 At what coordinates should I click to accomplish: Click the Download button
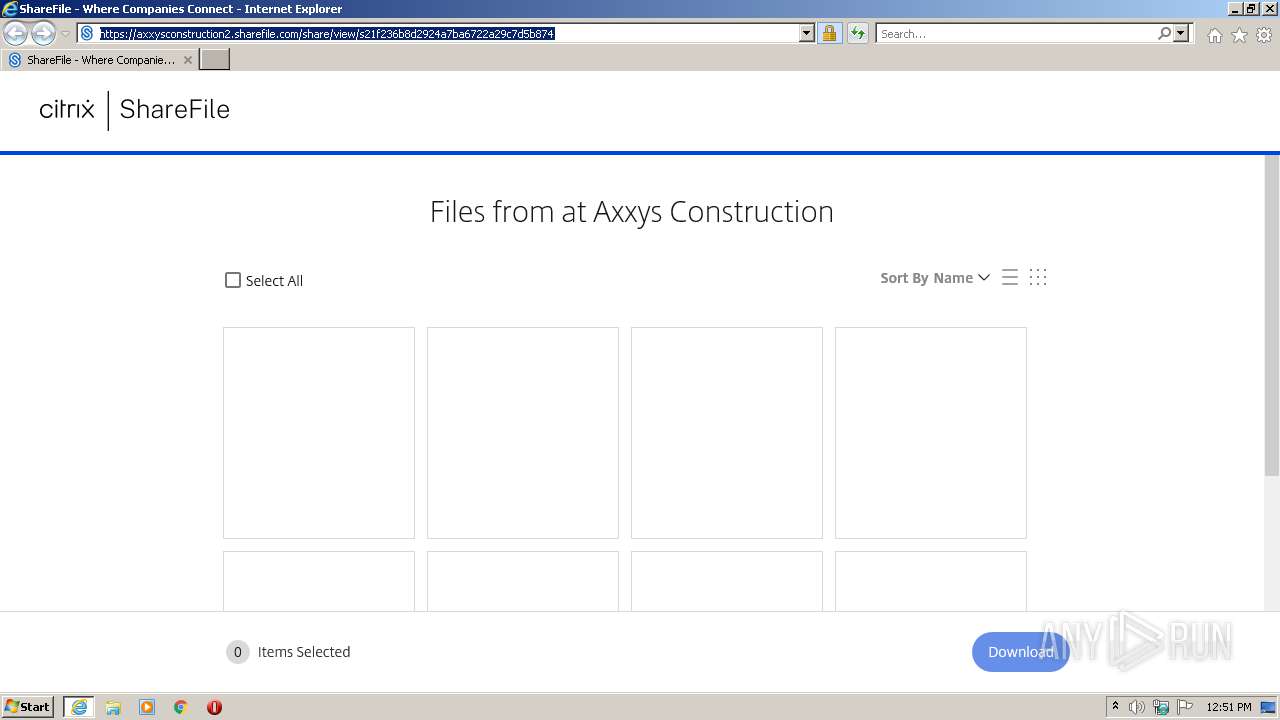pyautogui.click(x=1020, y=652)
